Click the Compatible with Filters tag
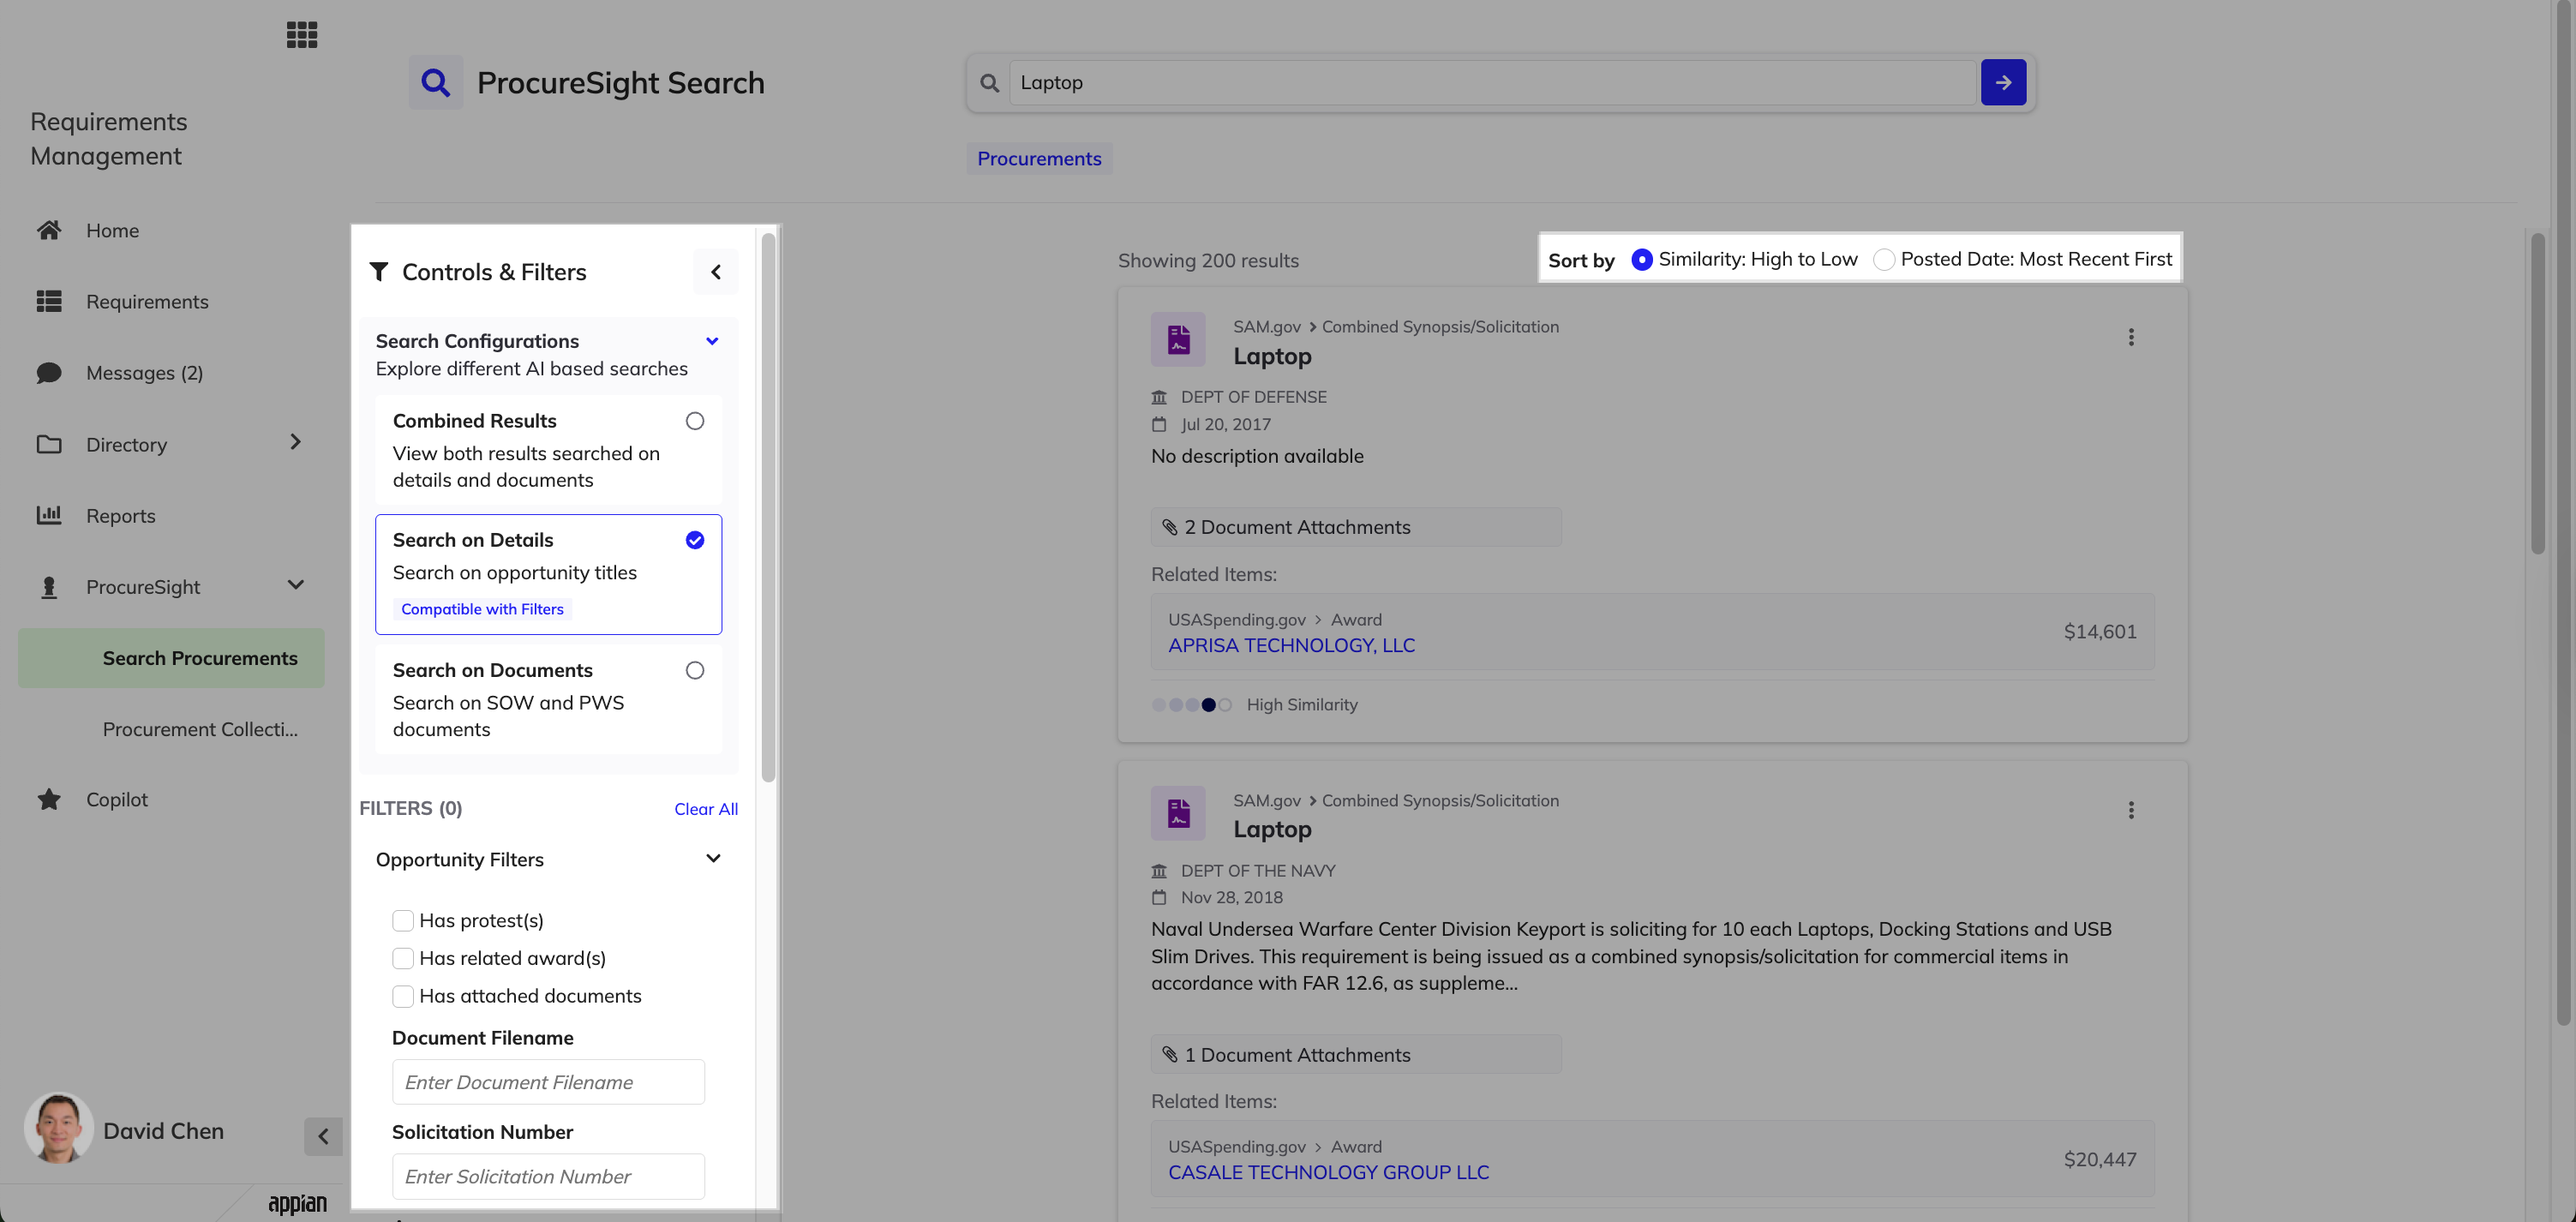 coord(482,609)
